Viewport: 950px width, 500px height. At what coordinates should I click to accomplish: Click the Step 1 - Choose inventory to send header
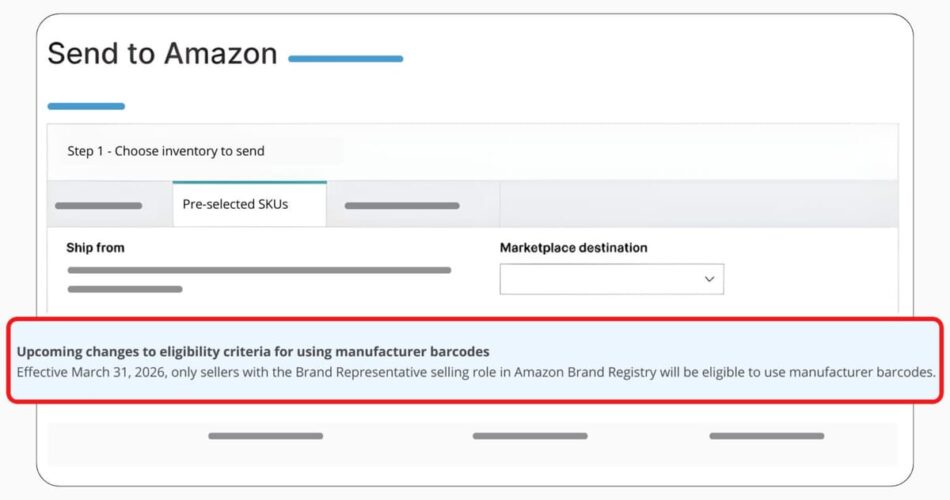pyautogui.click(x=166, y=151)
